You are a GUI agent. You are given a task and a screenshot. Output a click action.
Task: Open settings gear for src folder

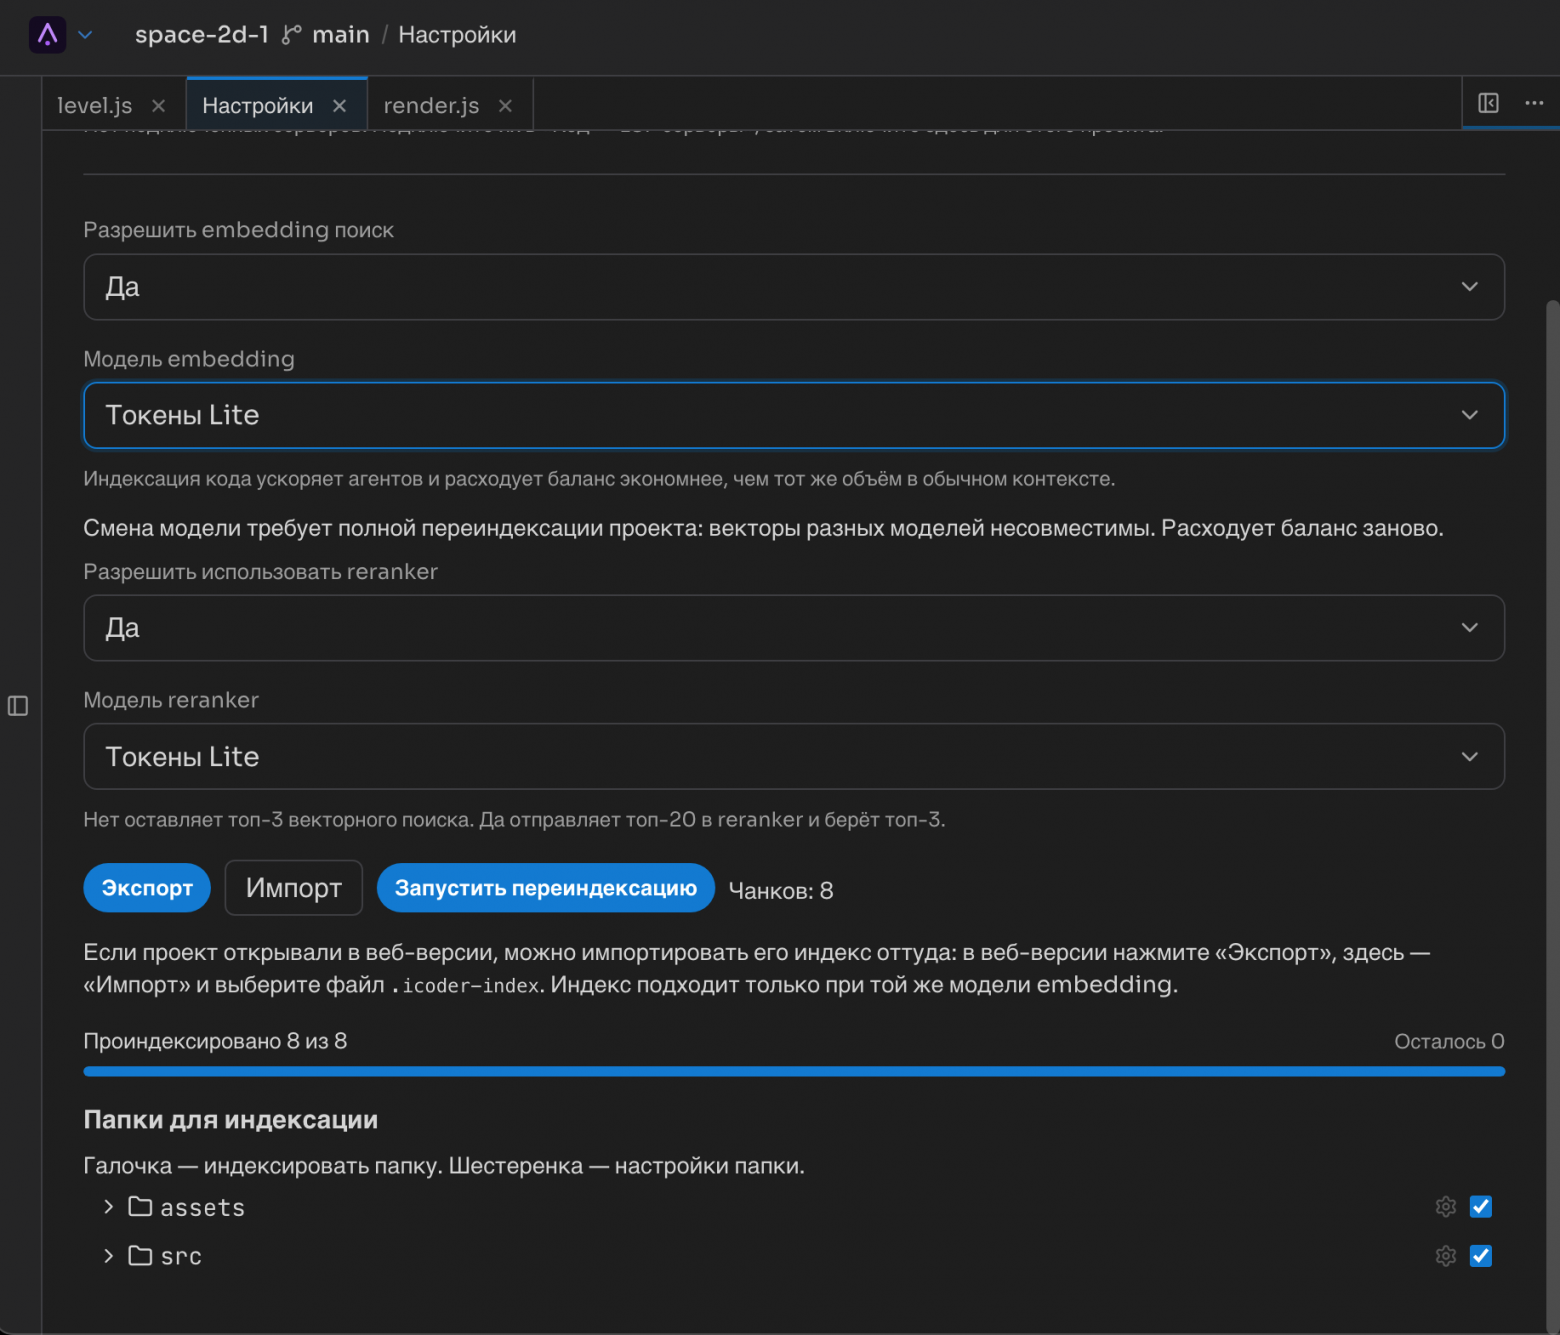pyautogui.click(x=1445, y=1256)
